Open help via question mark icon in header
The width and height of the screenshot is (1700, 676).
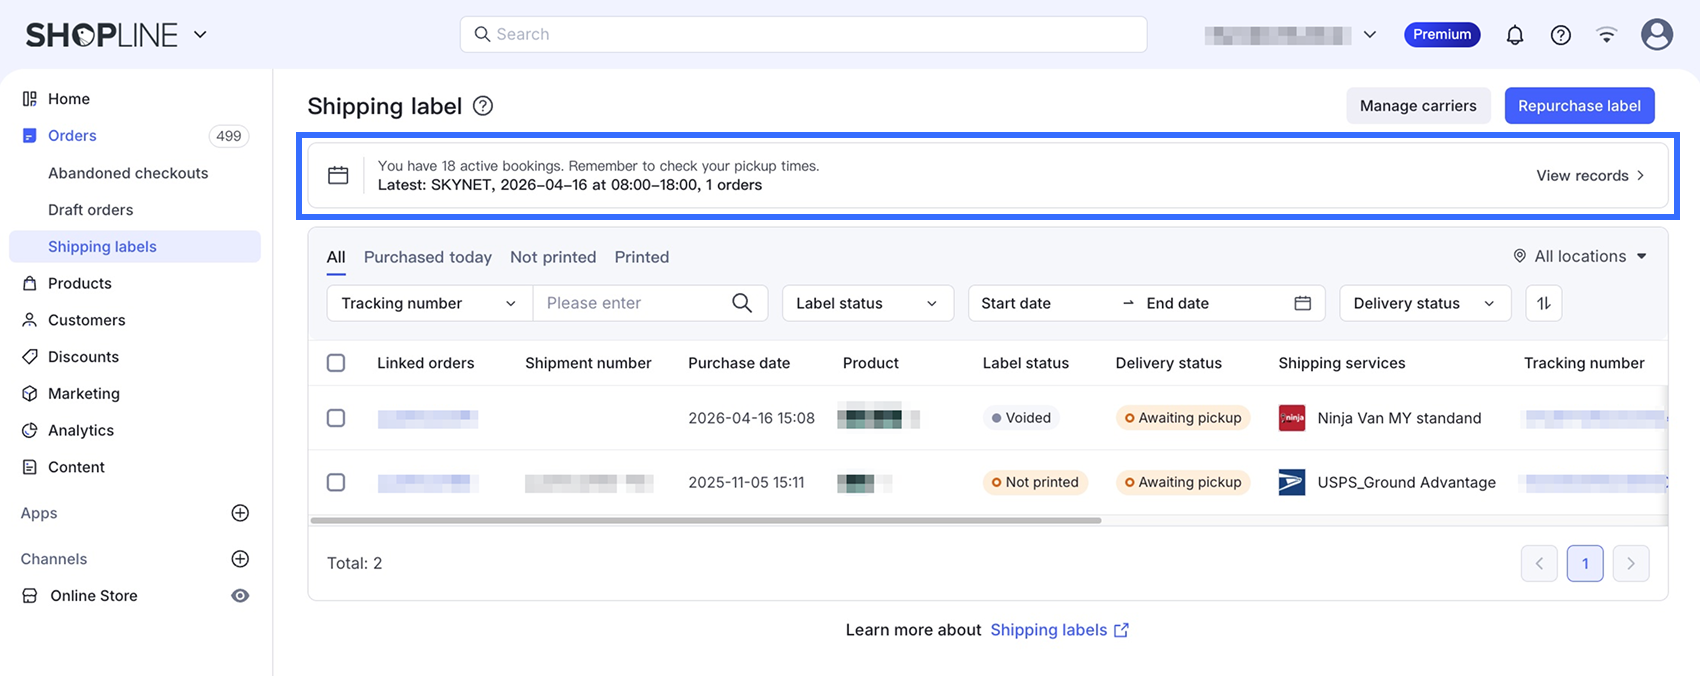coord(1560,35)
